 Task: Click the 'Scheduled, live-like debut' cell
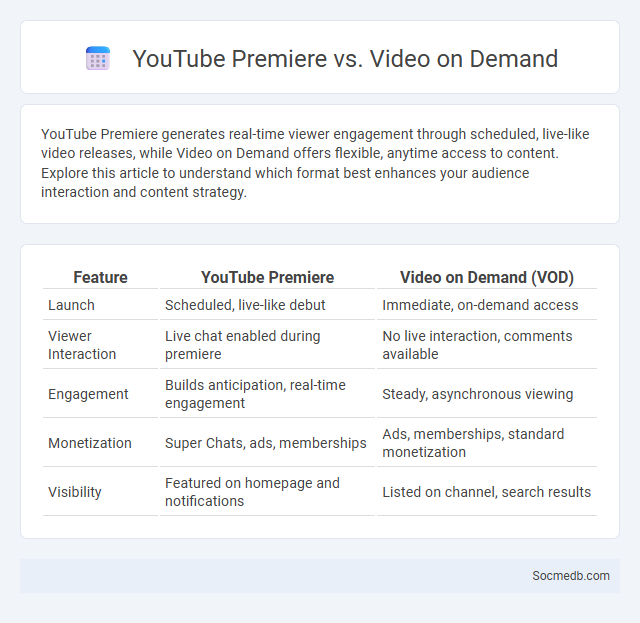click(267, 305)
